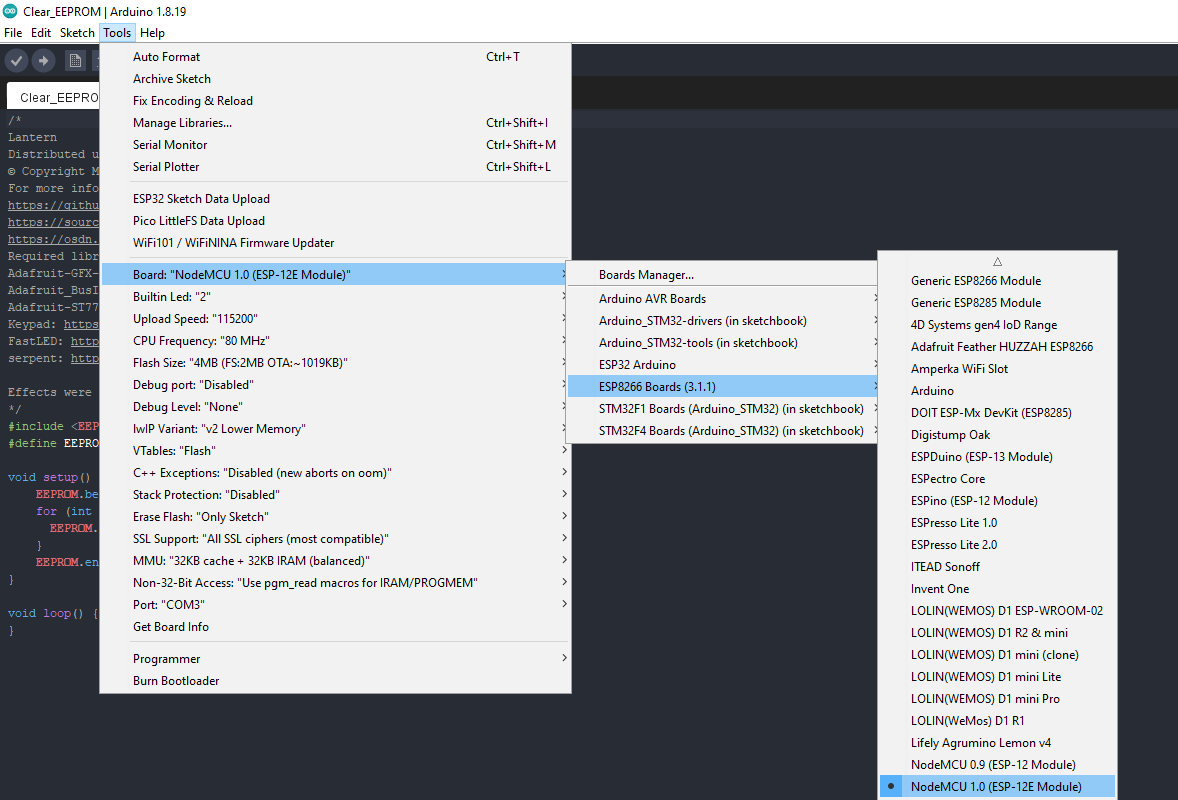Select Generic ESP8266 Module board
1178x800 pixels.
pos(975,281)
